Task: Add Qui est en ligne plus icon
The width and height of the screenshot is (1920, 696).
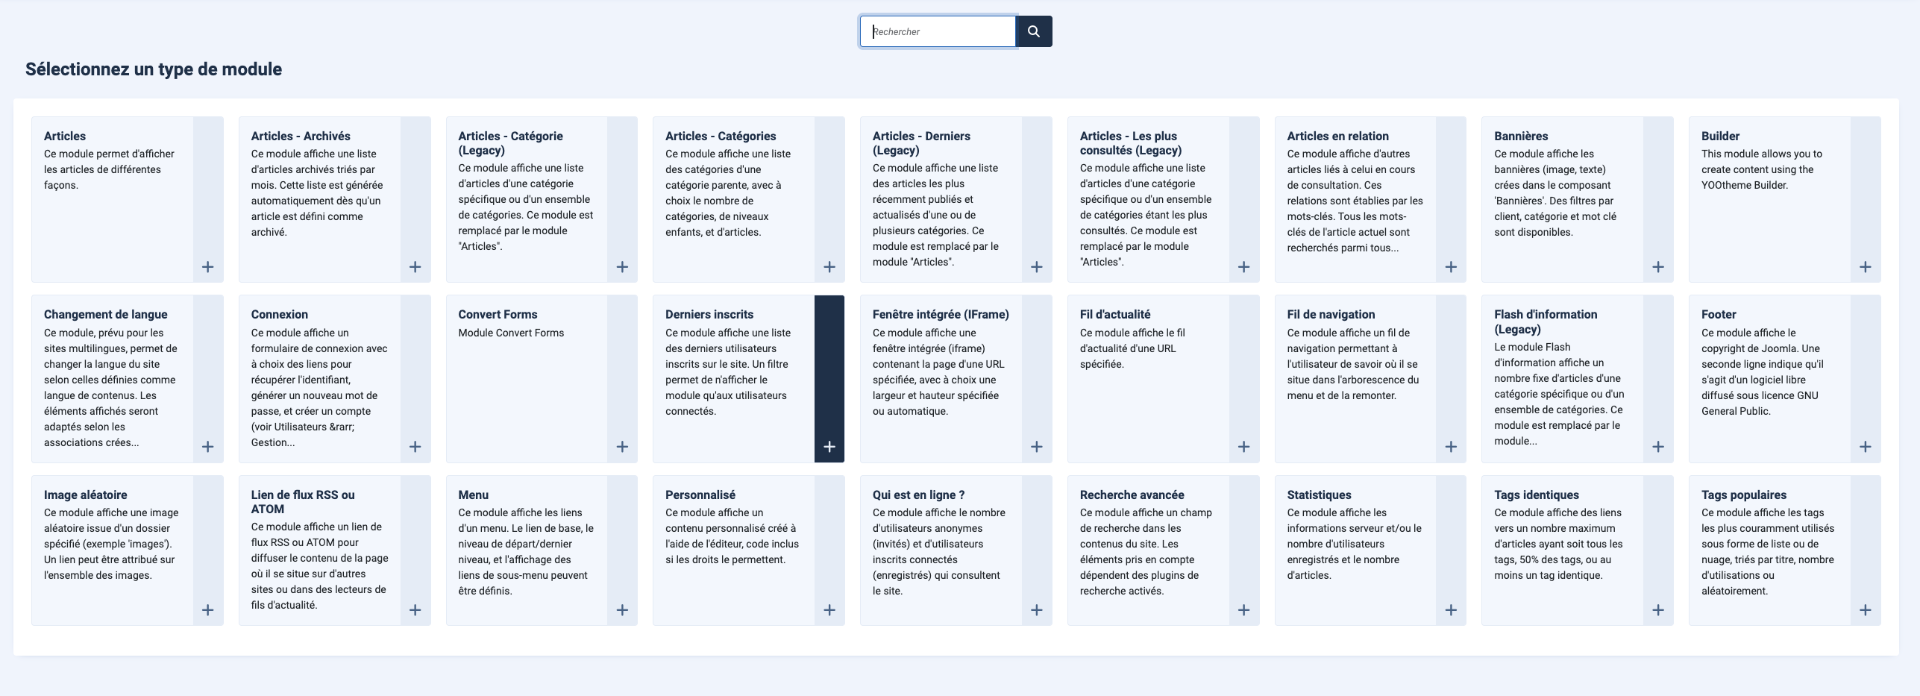Action: (x=1037, y=610)
